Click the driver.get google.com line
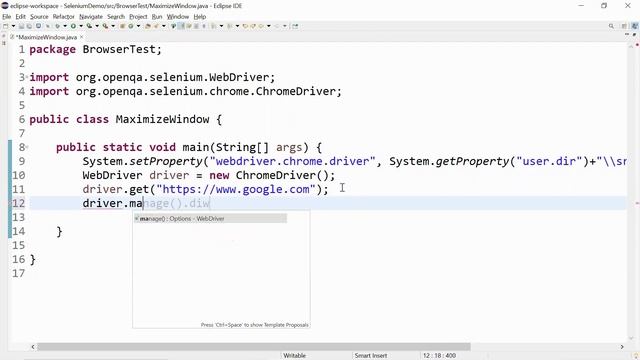Viewport: 640px width, 360px height. point(205,189)
